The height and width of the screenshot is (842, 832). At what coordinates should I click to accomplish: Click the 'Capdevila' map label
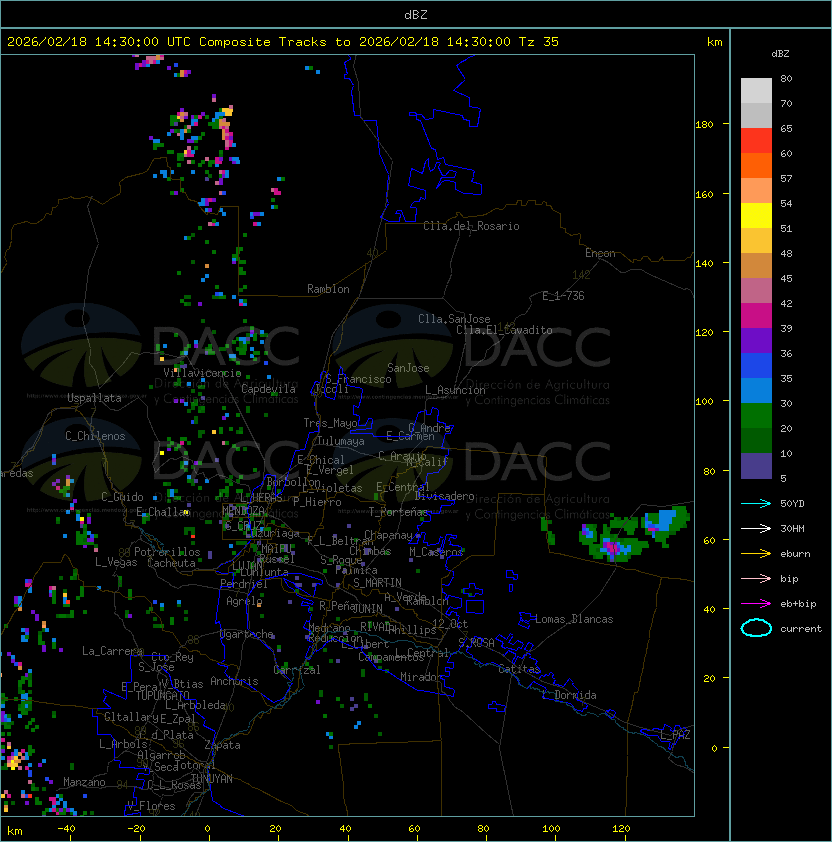pos(268,389)
